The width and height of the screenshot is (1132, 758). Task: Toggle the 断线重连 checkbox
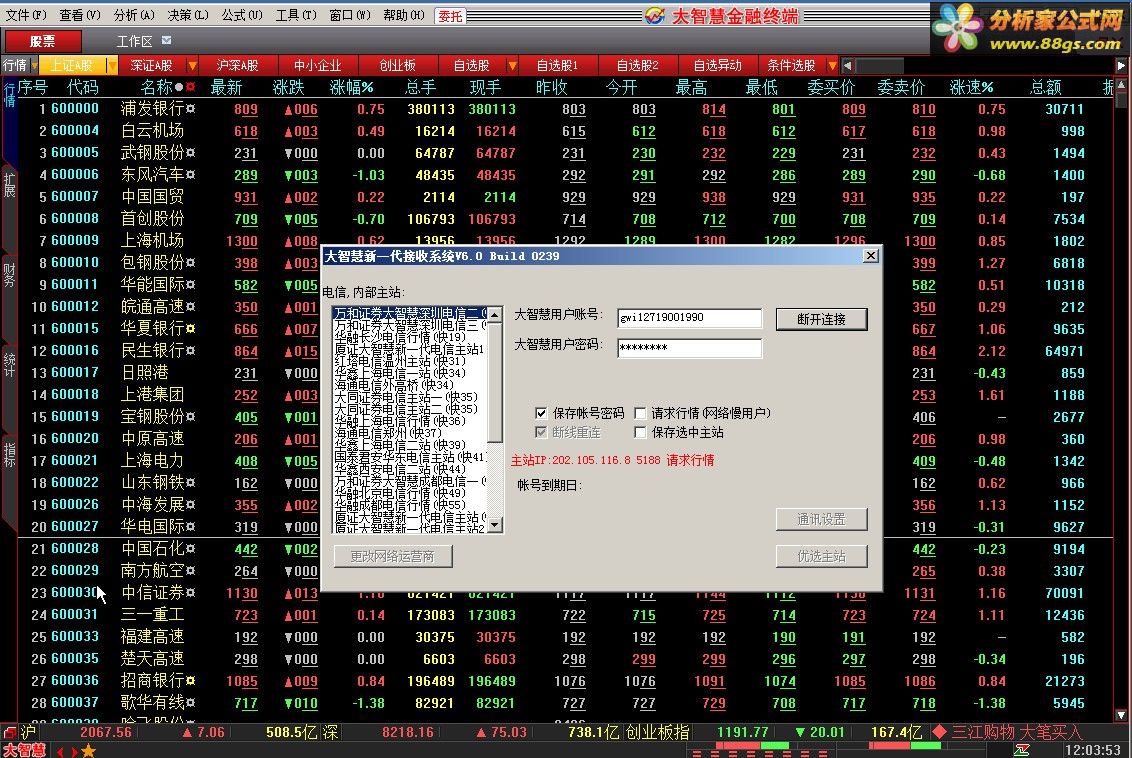click(x=541, y=432)
